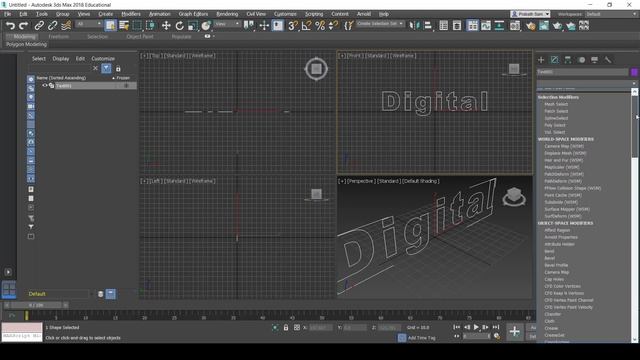Screen dimensions: 640x360
Task: Open the Modifiers menu
Action: [x=131, y=14]
